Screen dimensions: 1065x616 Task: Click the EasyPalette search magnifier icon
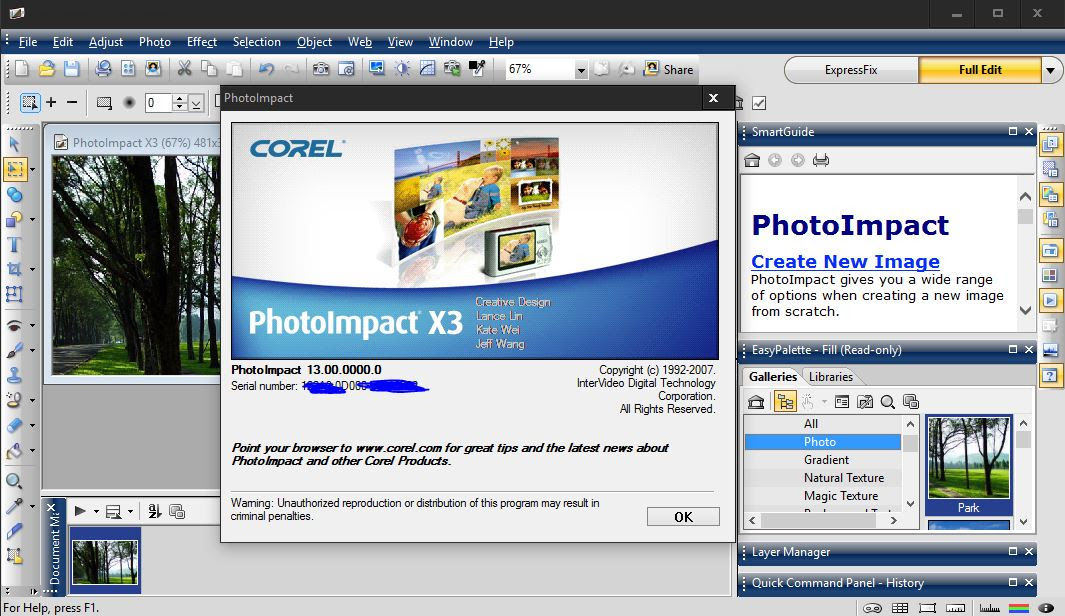887,402
